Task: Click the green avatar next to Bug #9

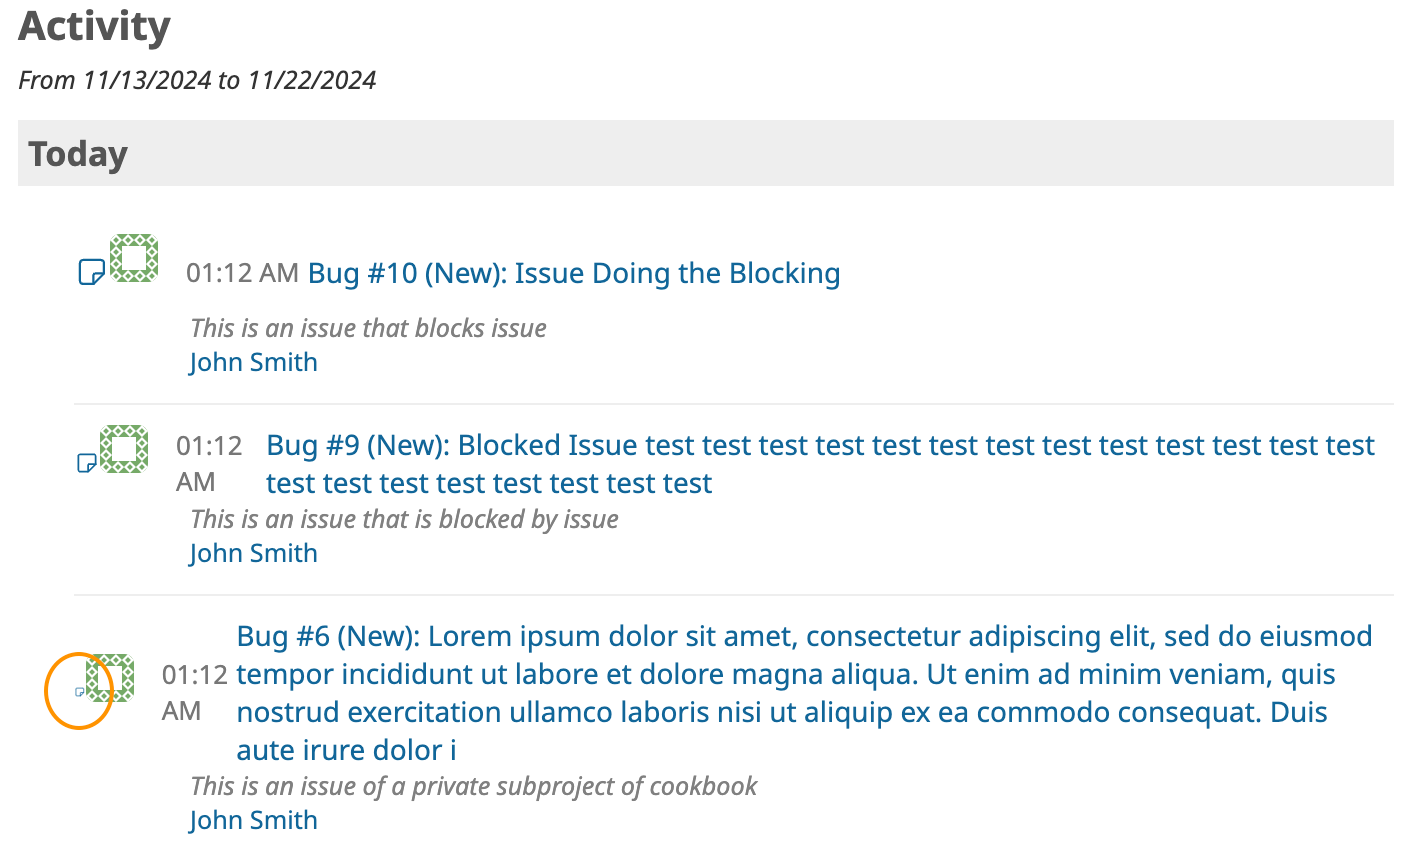Action: (124, 449)
